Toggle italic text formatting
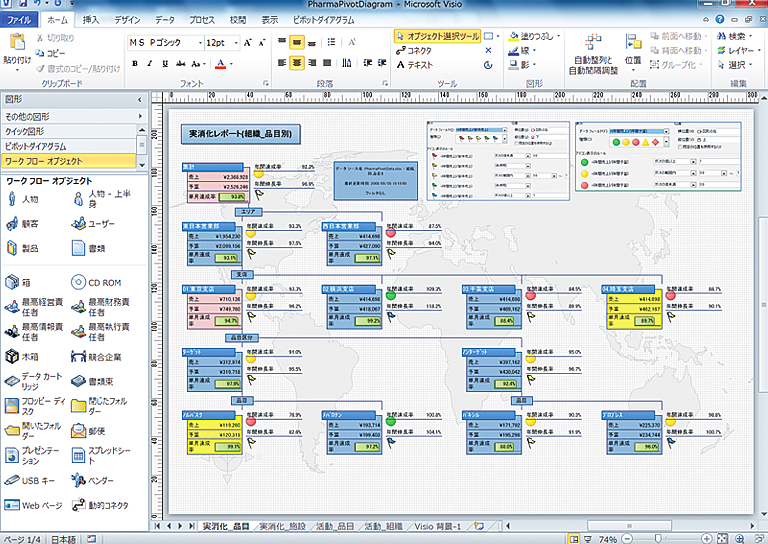Screen dimensions: 768x544 point(149,63)
